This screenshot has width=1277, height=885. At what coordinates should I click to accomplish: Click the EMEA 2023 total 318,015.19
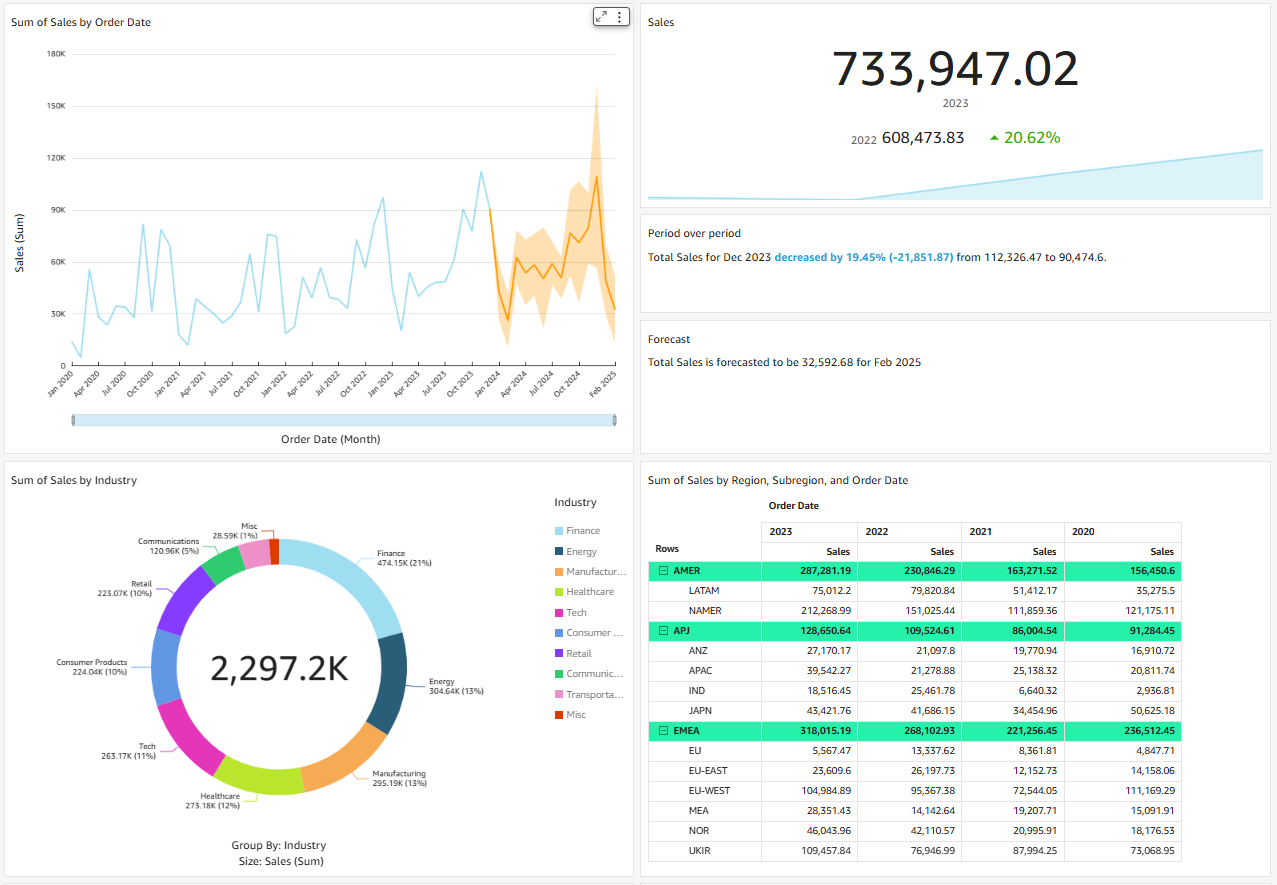(x=825, y=731)
